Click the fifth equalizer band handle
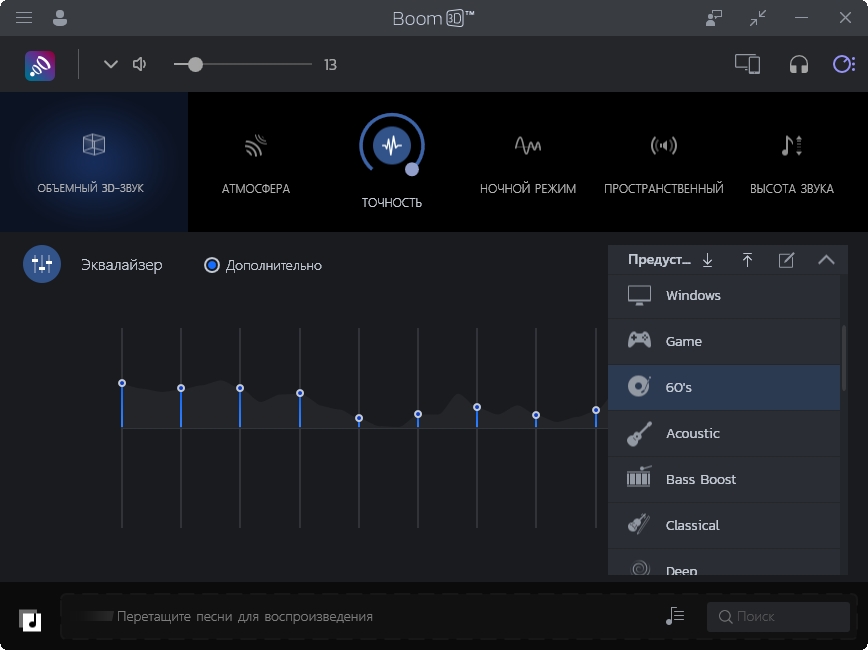 click(x=359, y=418)
